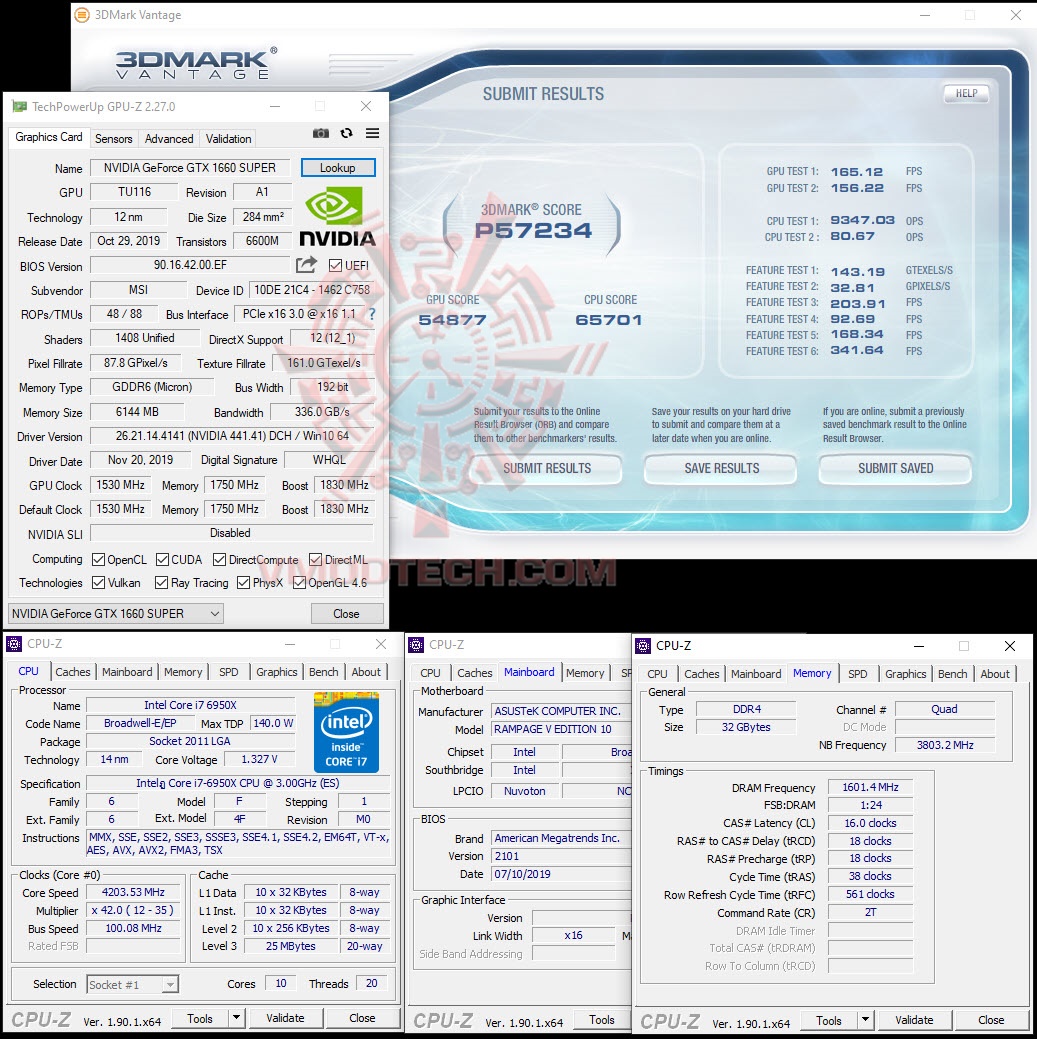Image resolution: width=1037 pixels, height=1039 pixels.
Task: Click the Memory Size value 6144 MB
Action: [x=137, y=411]
